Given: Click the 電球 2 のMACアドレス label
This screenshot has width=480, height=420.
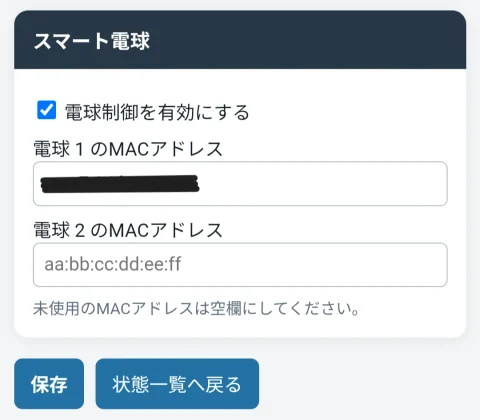Looking at the screenshot, I should click(128, 230).
